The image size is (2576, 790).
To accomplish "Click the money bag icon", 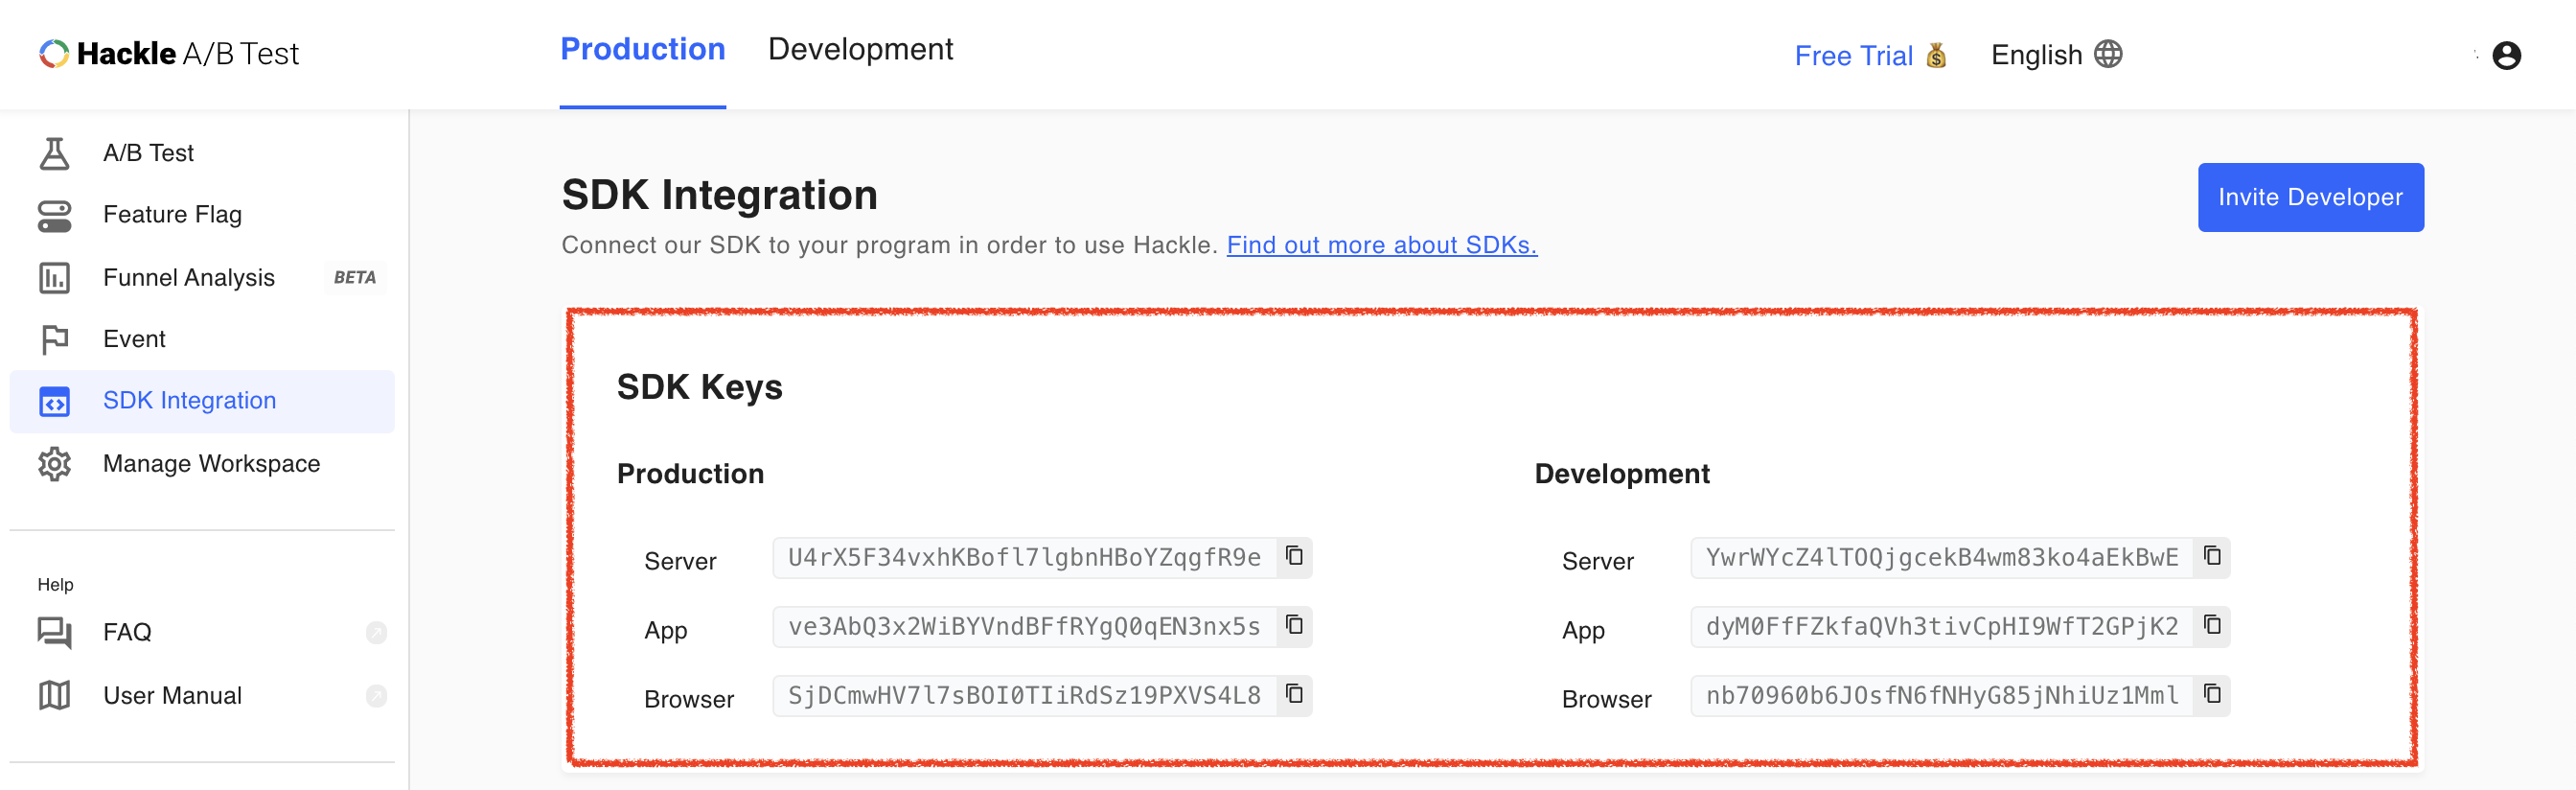I will (x=1936, y=55).
